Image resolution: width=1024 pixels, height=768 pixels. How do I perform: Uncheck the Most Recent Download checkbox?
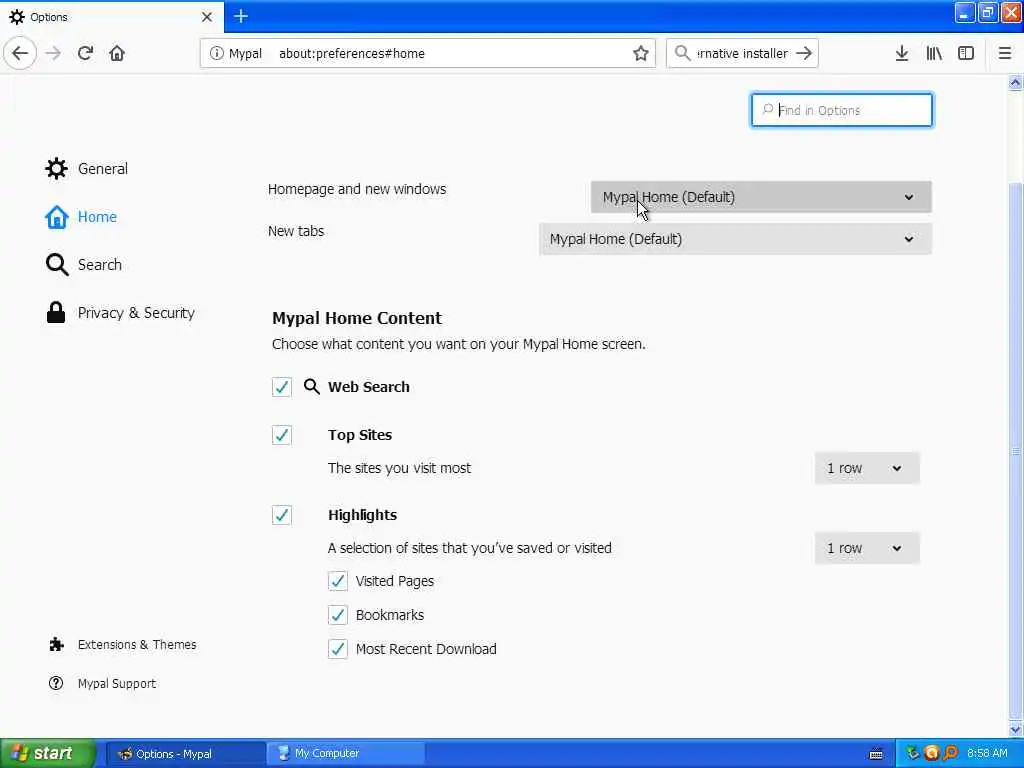pyautogui.click(x=338, y=649)
